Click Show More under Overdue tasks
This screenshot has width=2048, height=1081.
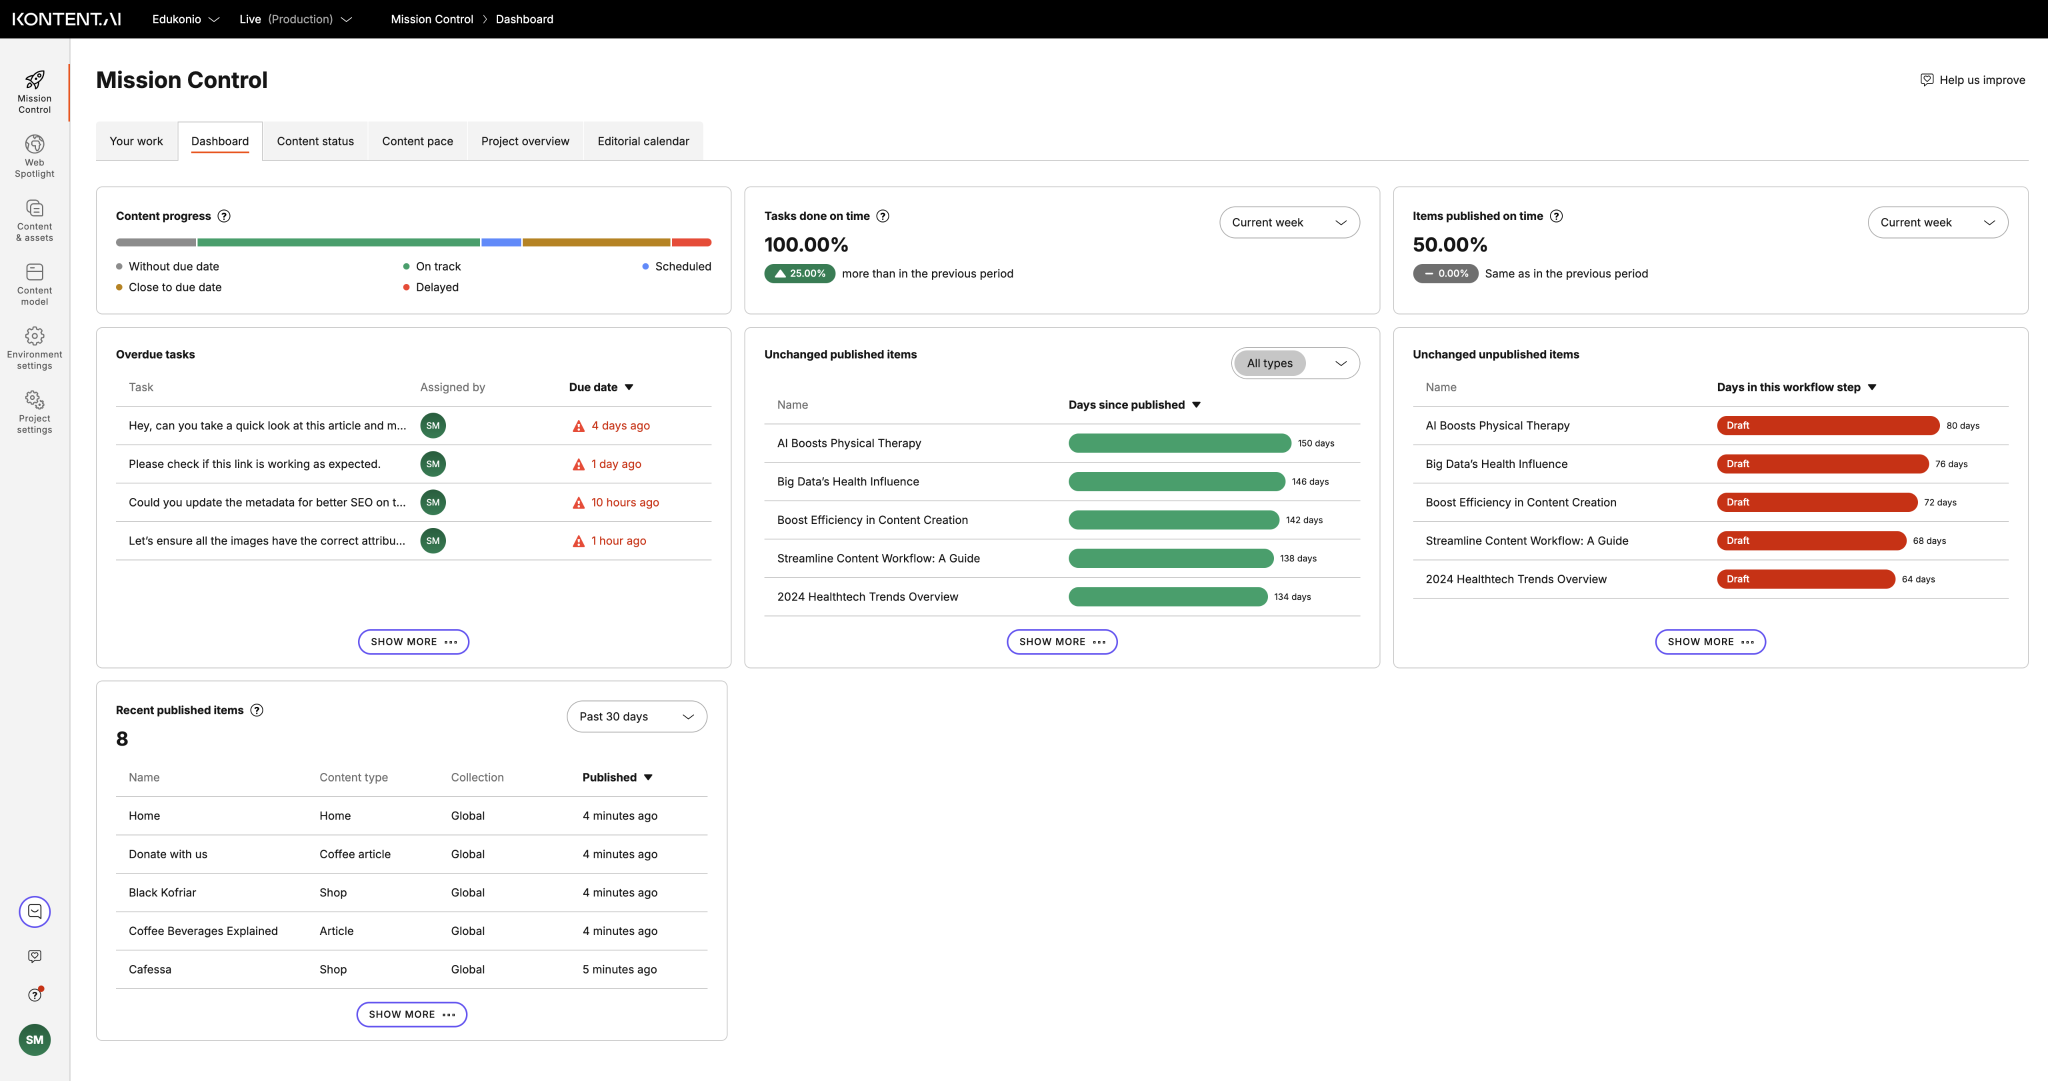[x=412, y=641]
